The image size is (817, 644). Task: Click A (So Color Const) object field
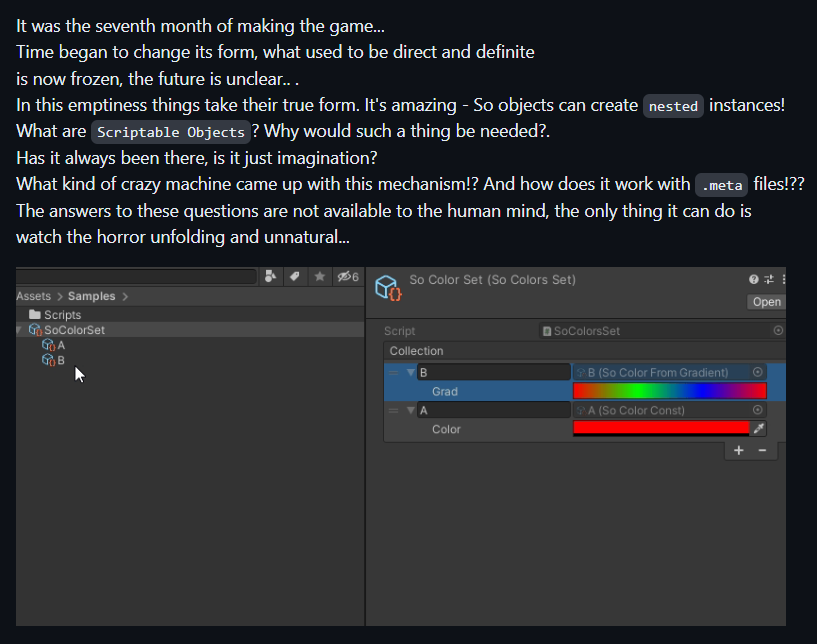pos(661,411)
